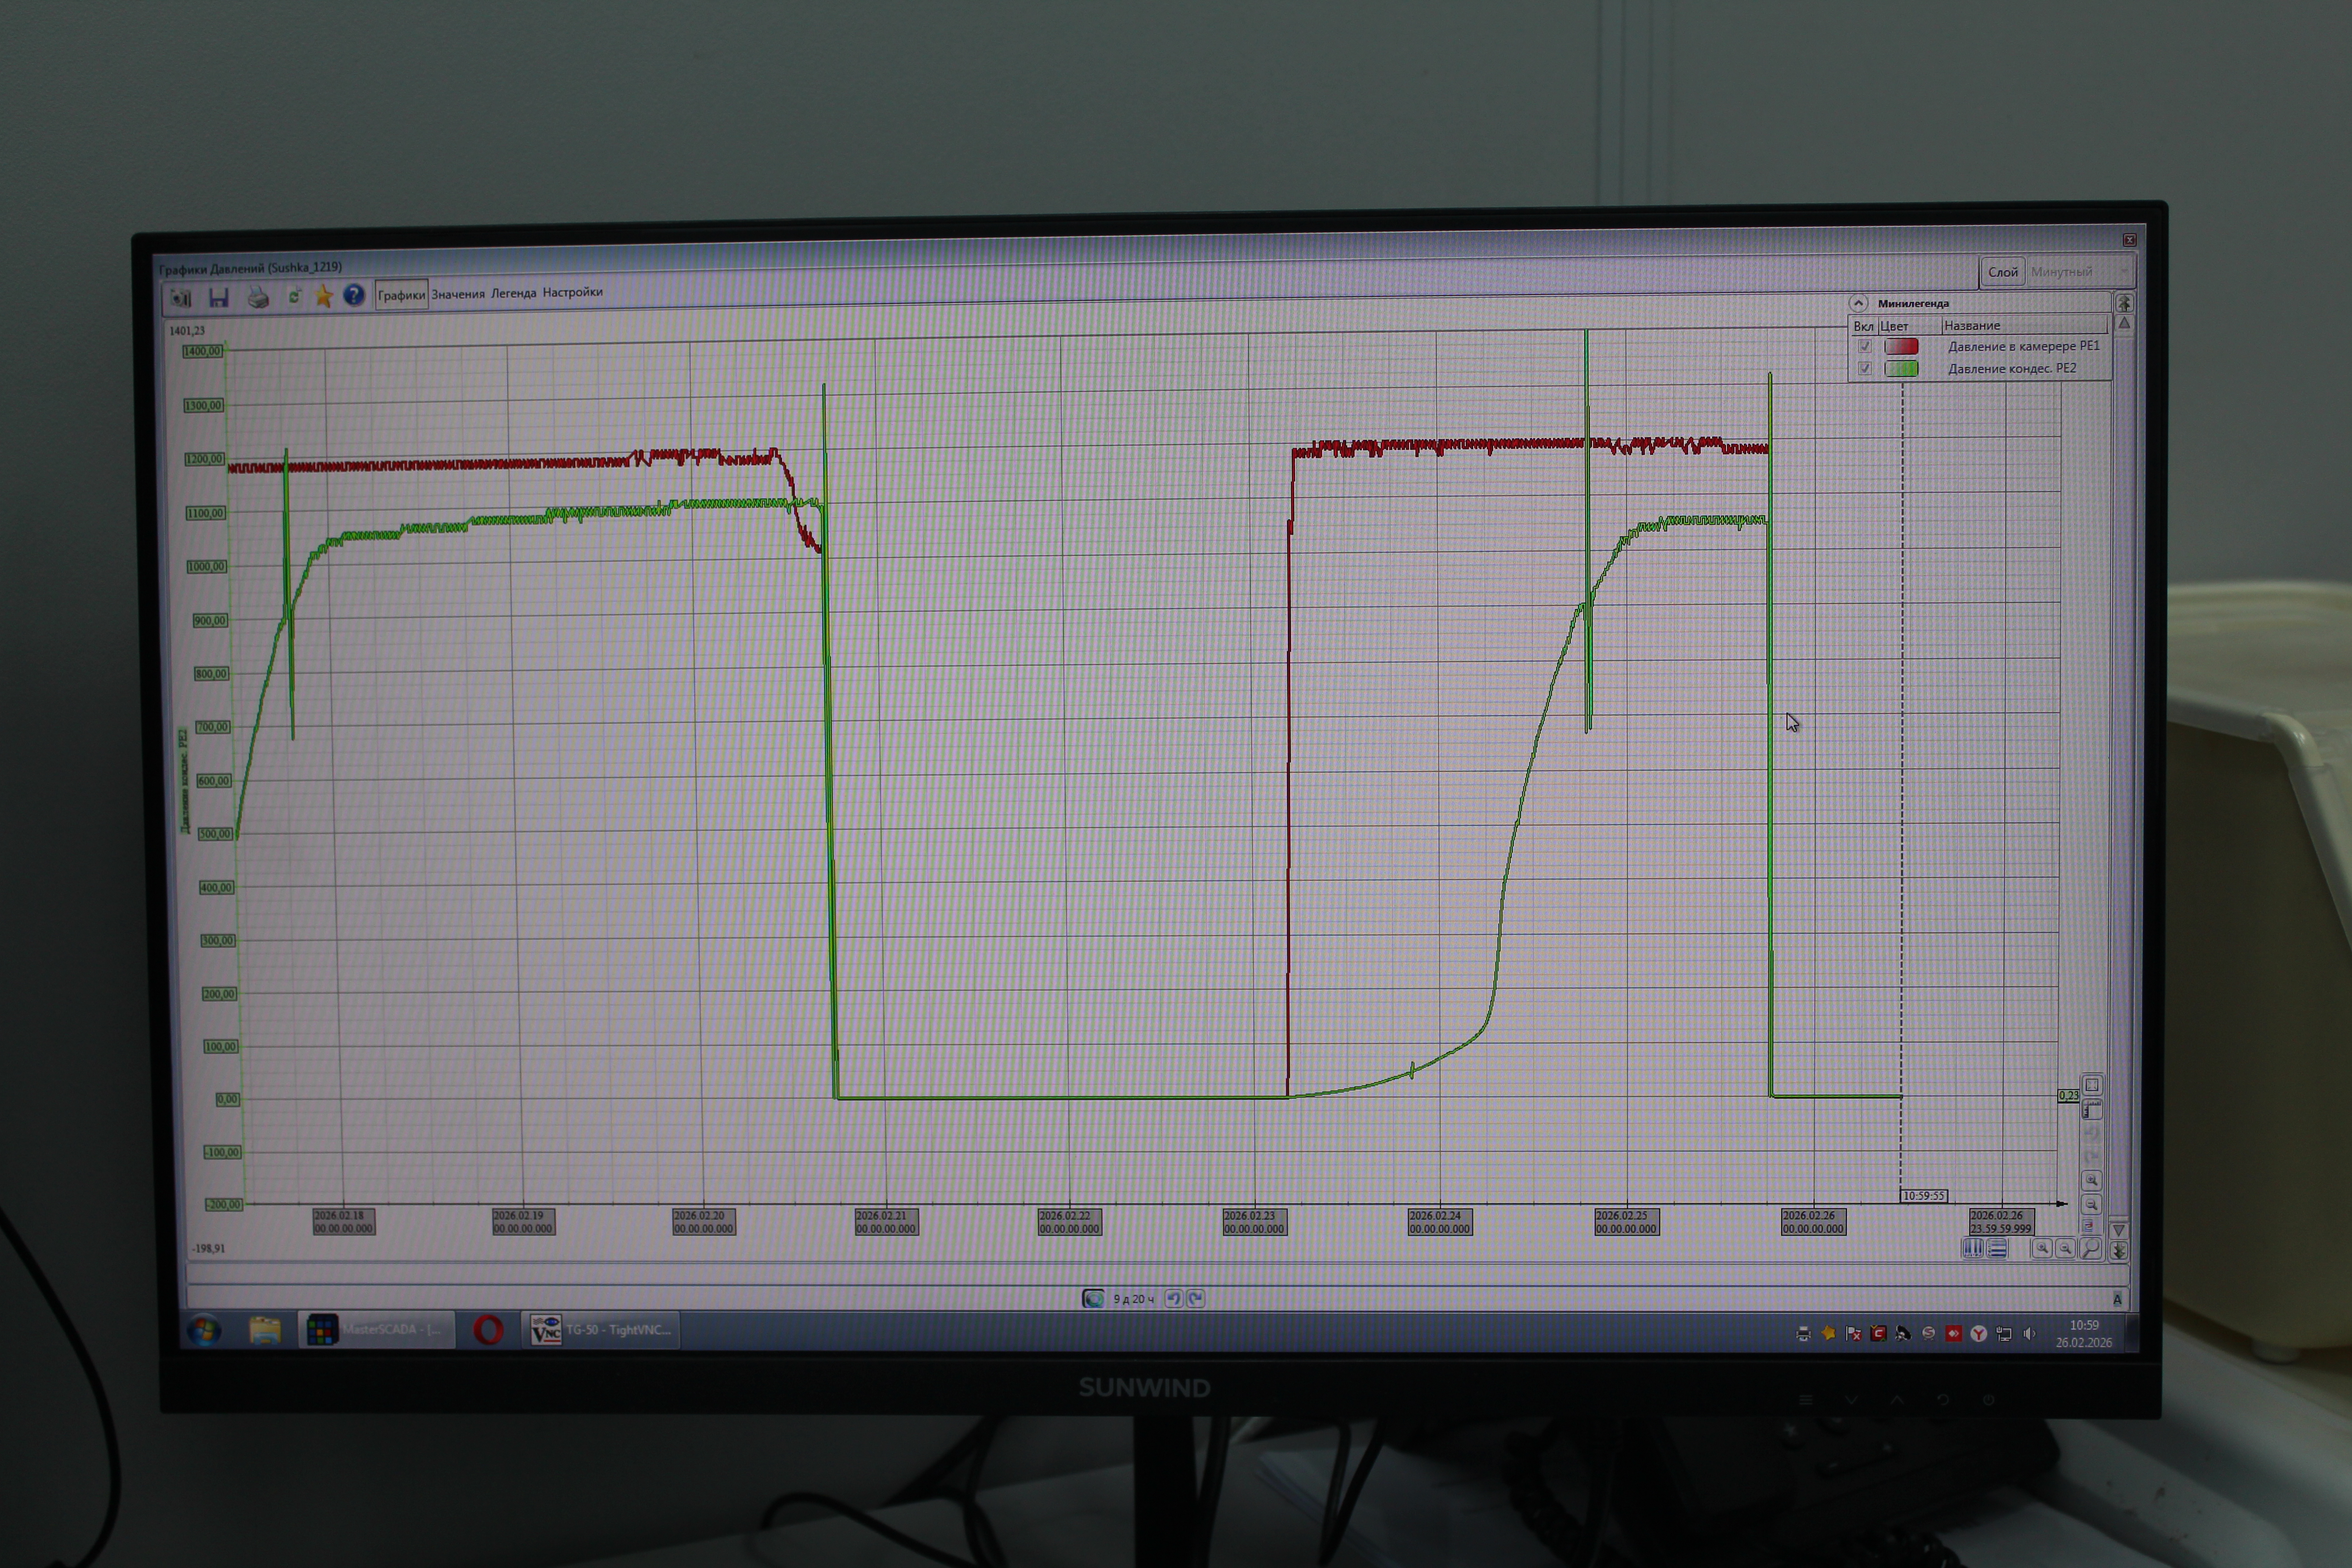Open Opera browser from the taskbar
Screen dimensions: 2352x1568
488,1330
